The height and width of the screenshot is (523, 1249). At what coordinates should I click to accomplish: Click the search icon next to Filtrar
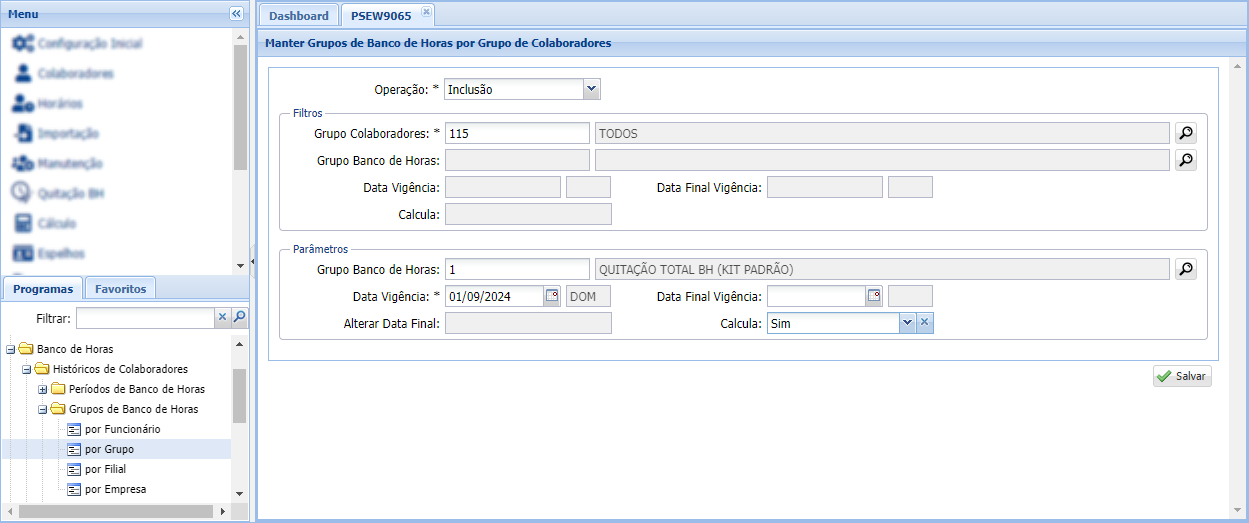click(240, 318)
